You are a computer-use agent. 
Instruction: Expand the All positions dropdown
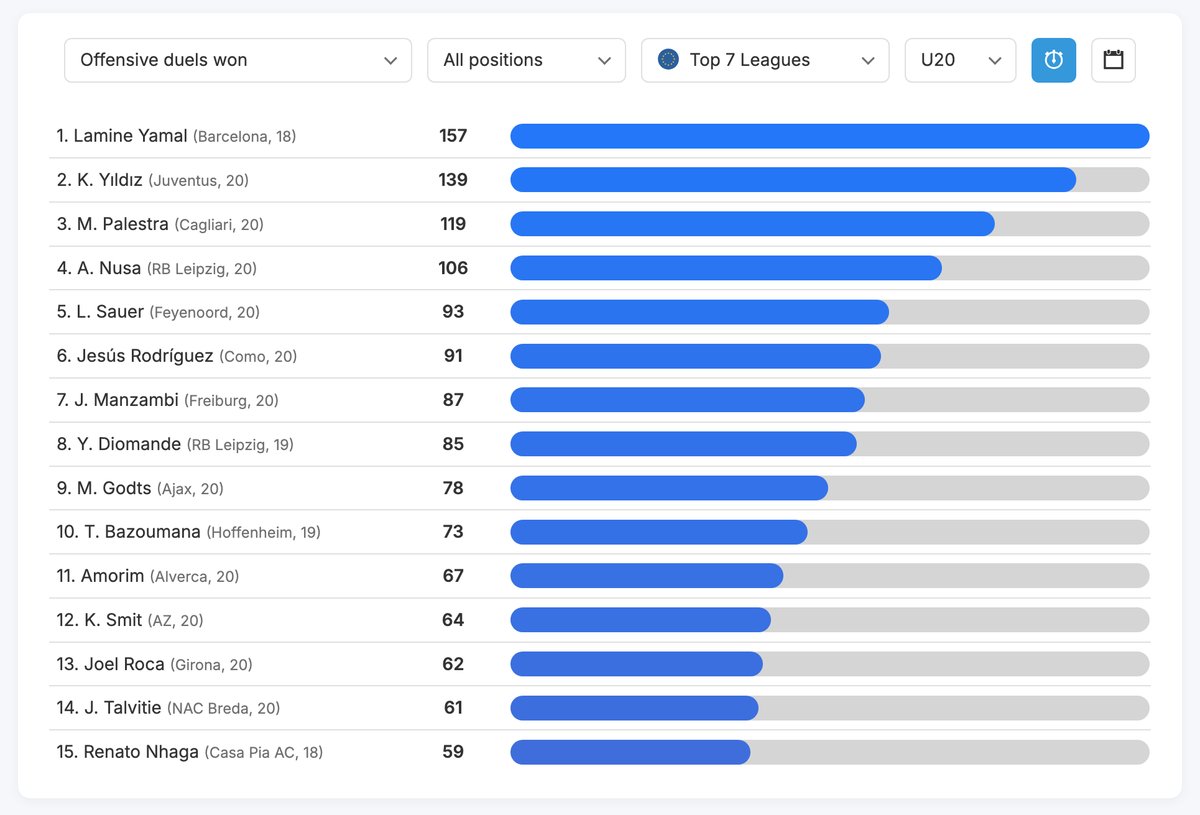click(526, 60)
